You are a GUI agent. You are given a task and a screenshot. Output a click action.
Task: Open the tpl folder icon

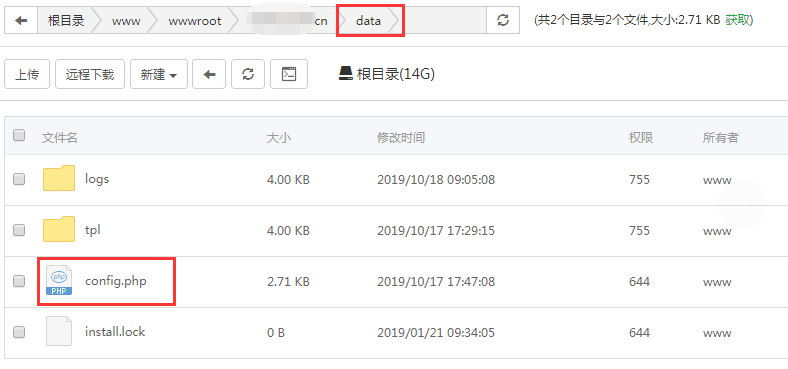(59, 230)
